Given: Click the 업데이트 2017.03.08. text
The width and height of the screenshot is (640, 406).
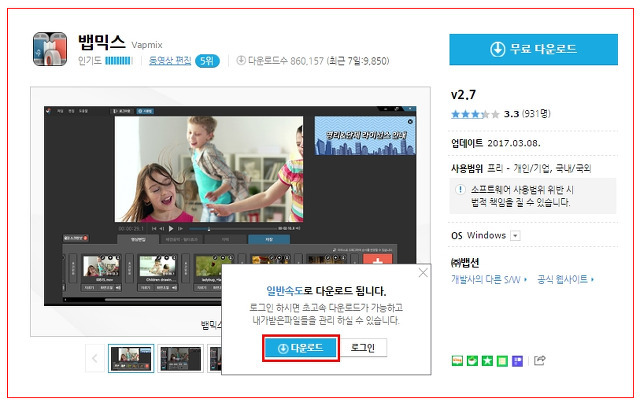Looking at the screenshot, I should click(x=496, y=143).
